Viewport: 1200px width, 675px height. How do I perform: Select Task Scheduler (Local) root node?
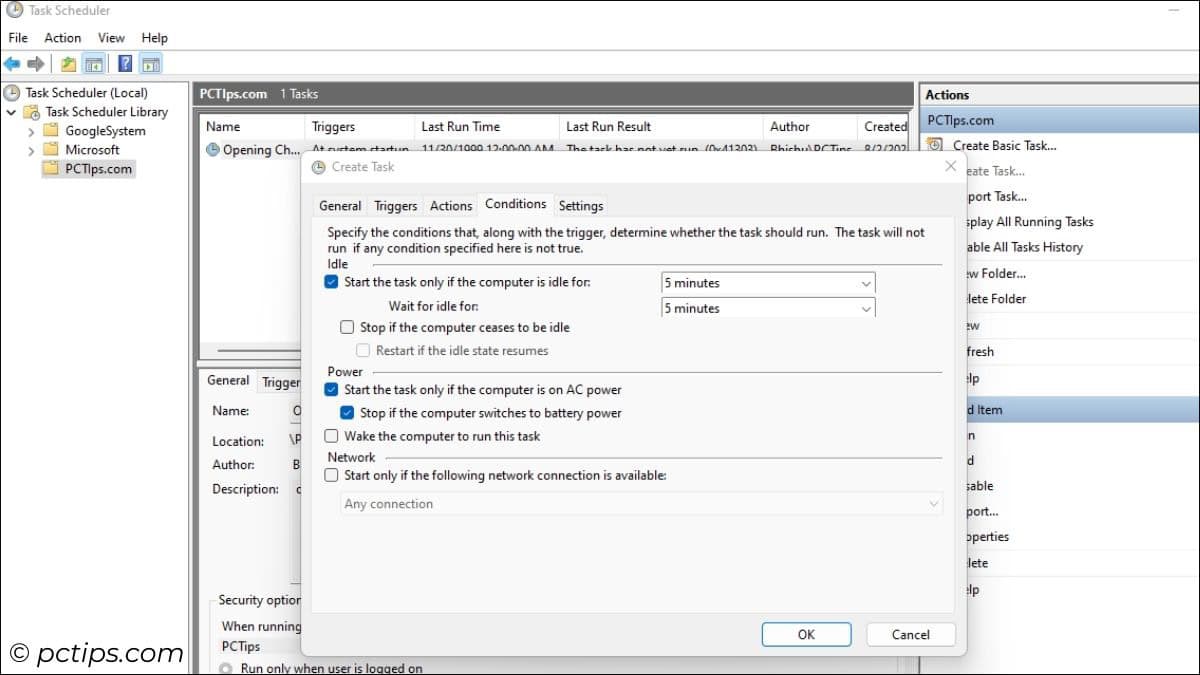tap(86, 93)
